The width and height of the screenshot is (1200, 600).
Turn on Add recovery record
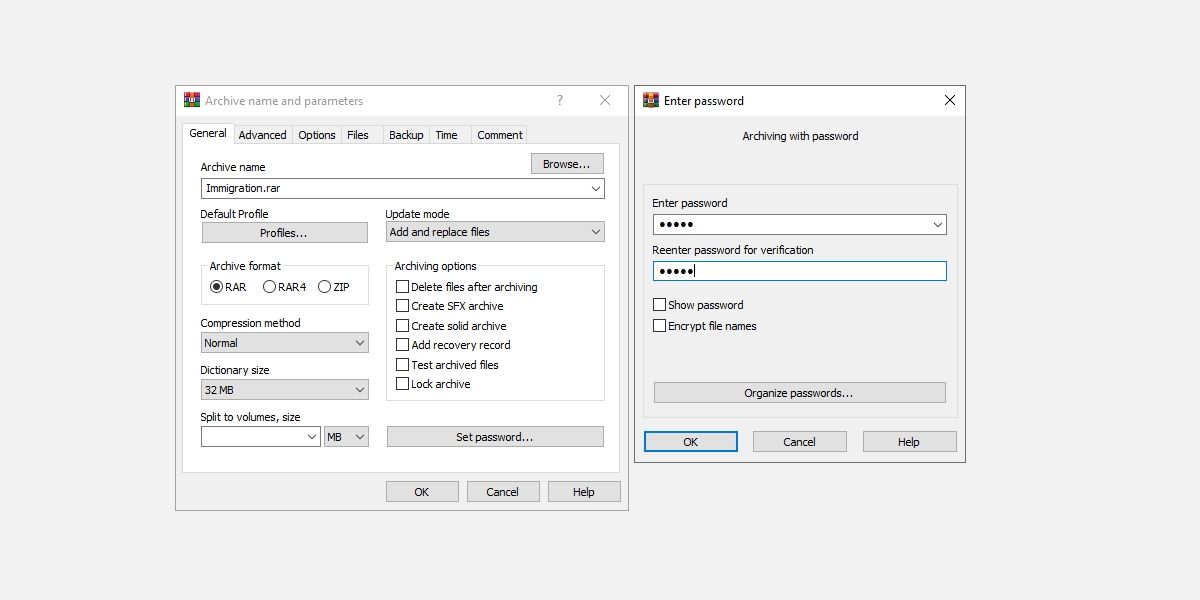pyautogui.click(x=402, y=344)
